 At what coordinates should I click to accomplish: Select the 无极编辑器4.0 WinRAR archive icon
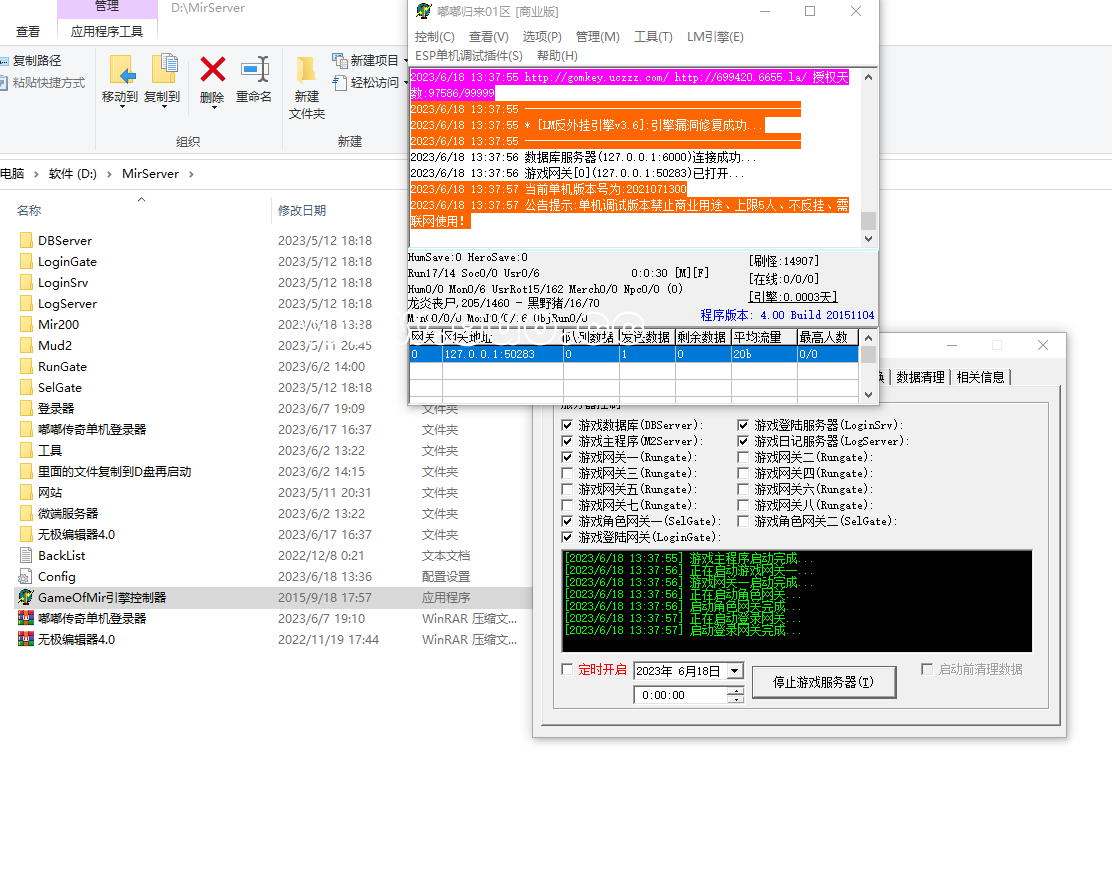pos(26,639)
